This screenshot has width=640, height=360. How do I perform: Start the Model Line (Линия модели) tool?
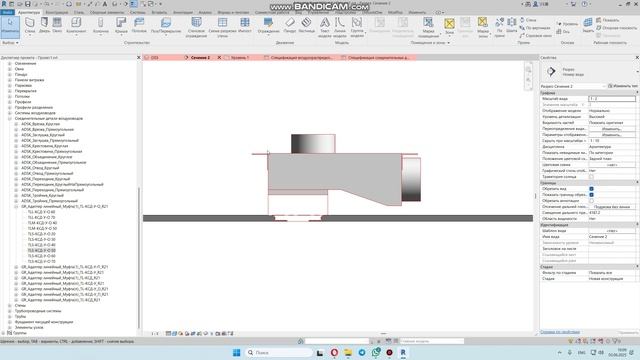[340, 27]
